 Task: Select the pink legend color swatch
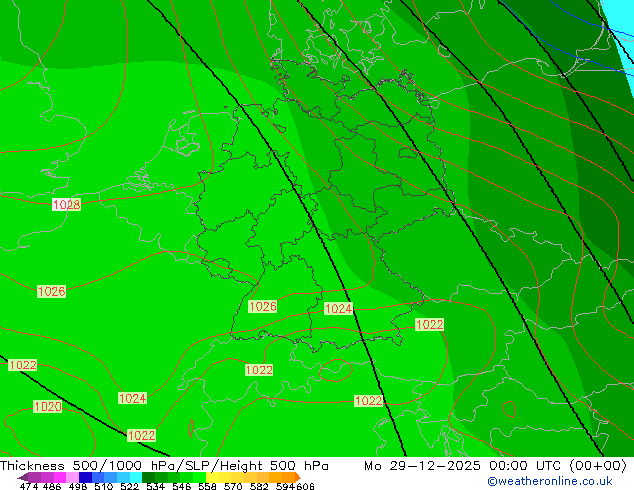[72, 477]
